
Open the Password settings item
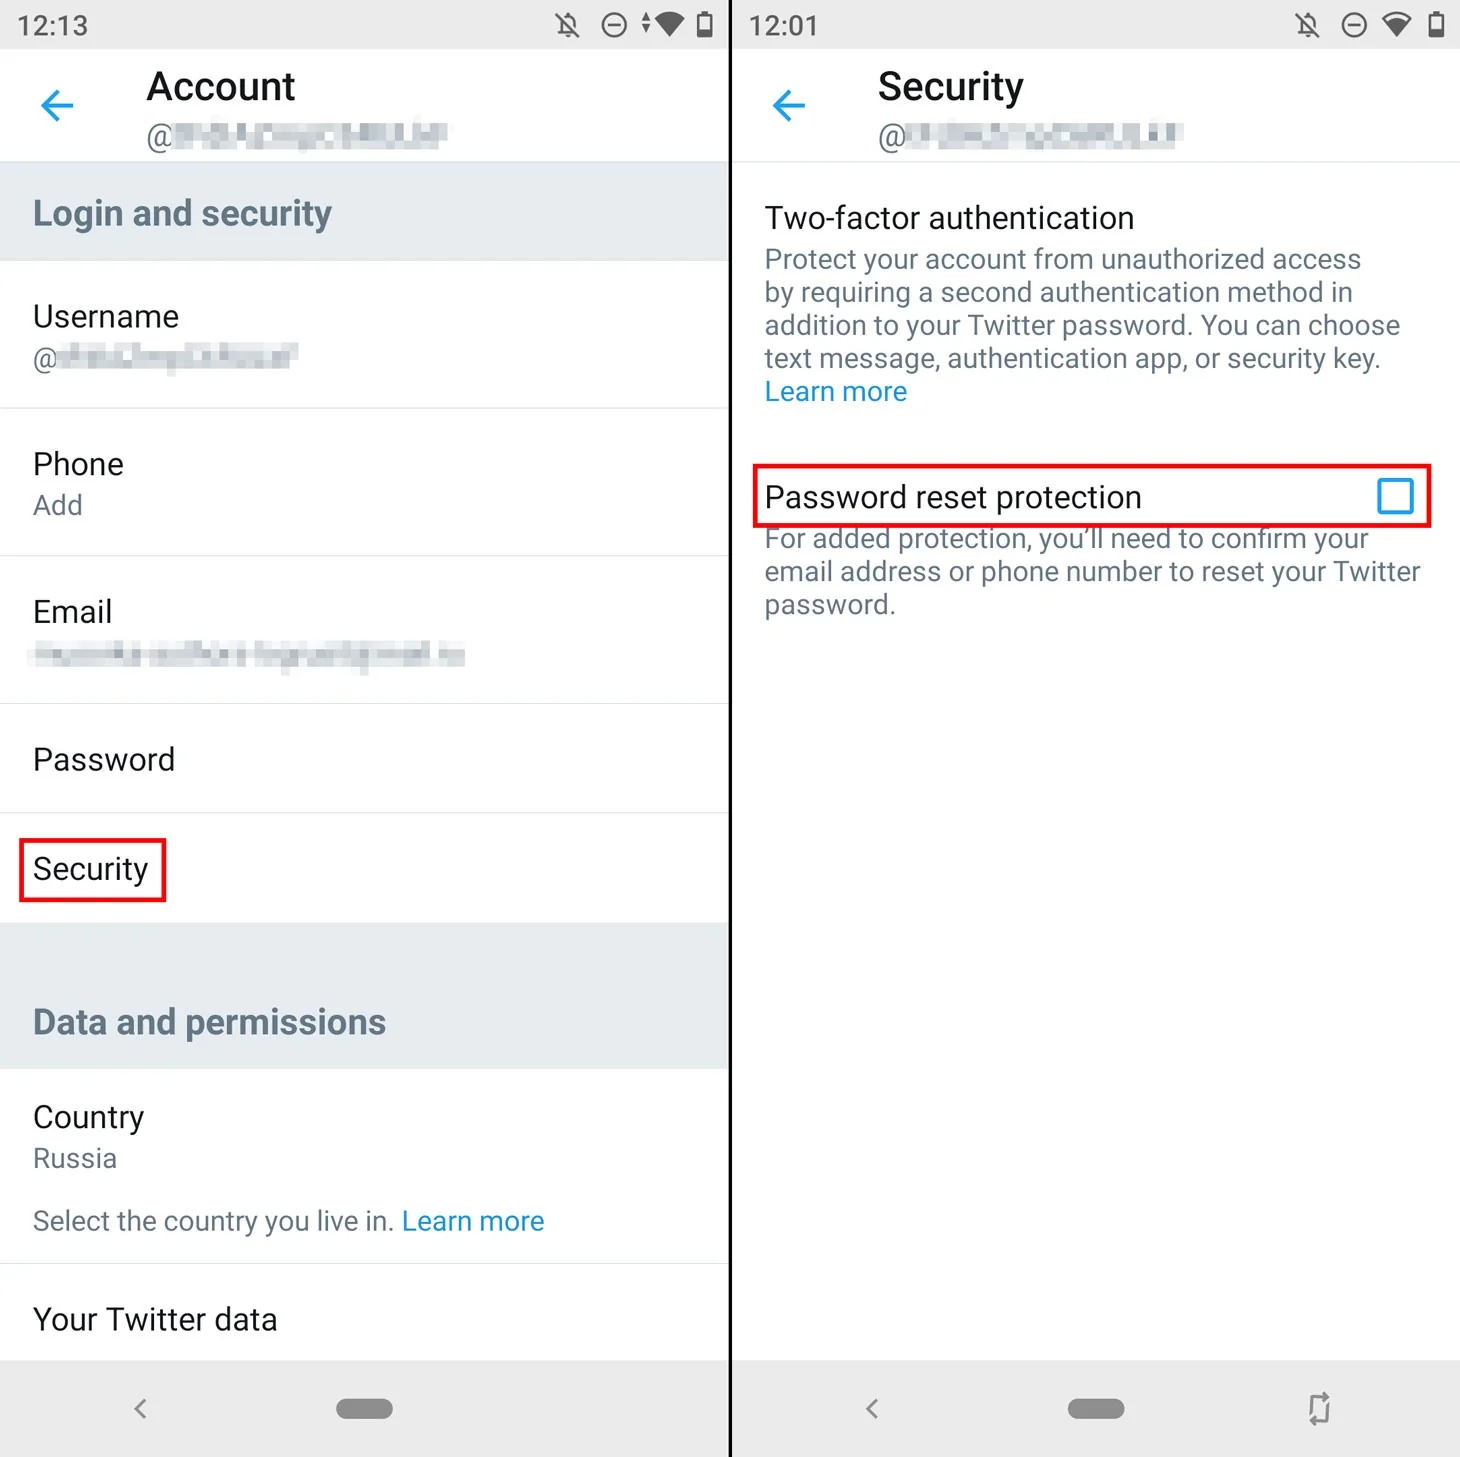pos(104,760)
